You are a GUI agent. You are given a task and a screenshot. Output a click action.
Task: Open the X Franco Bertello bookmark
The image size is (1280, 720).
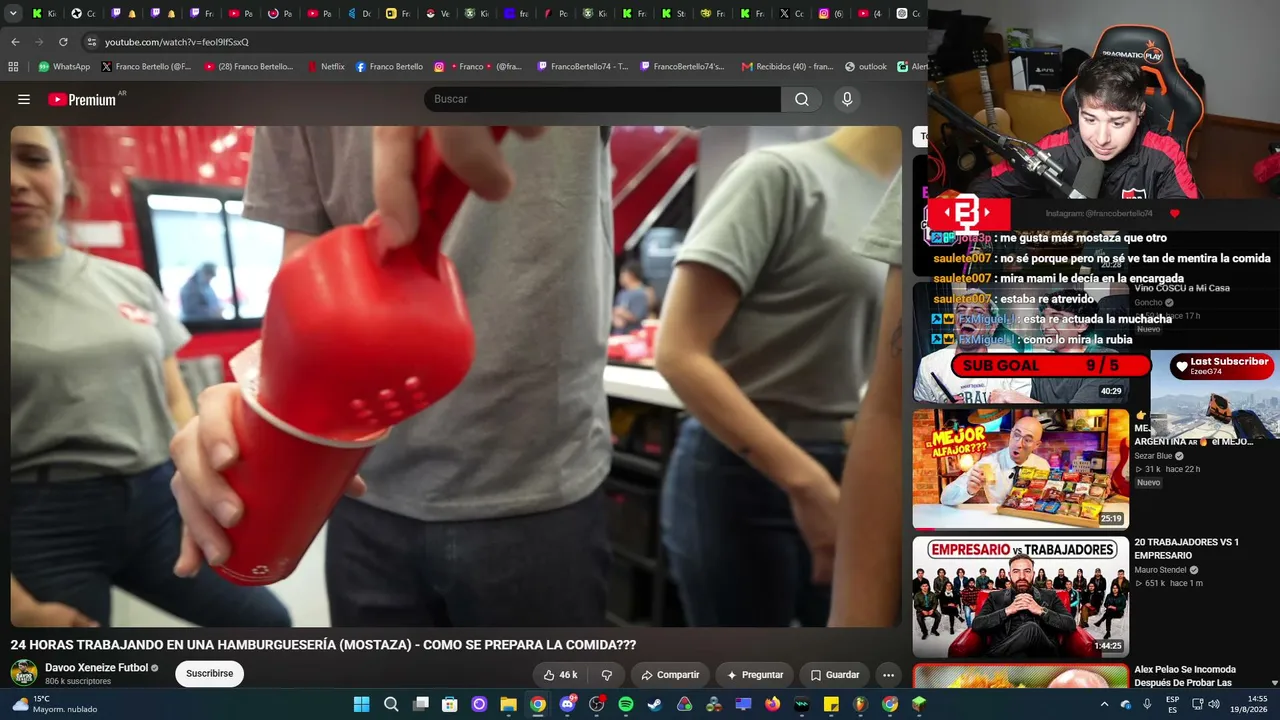(x=146, y=67)
